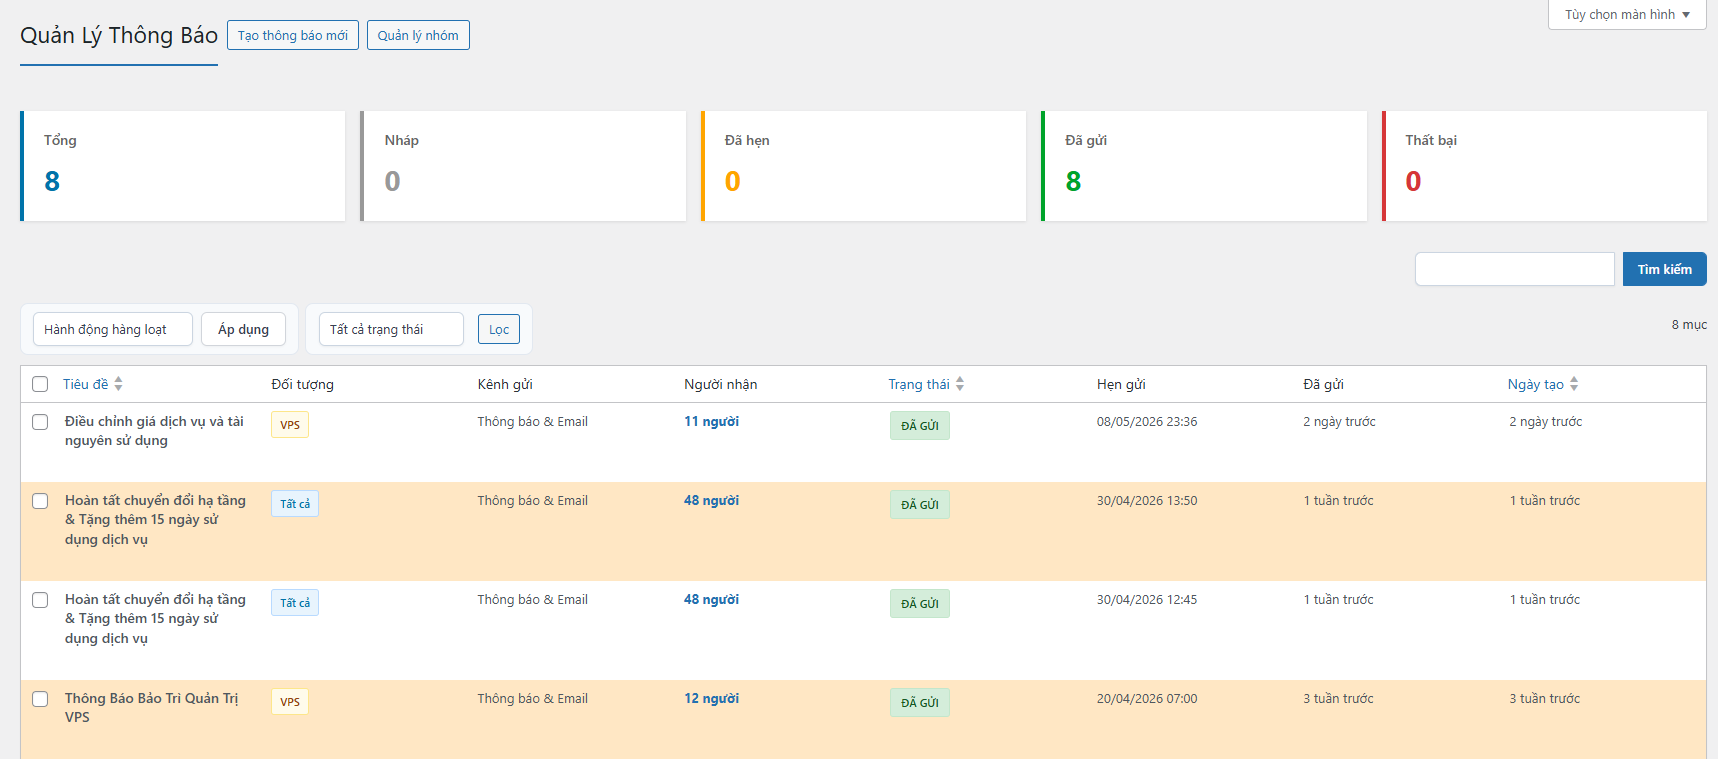
Task: Click the 'Lọc' filter button
Action: (x=499, y=329)
